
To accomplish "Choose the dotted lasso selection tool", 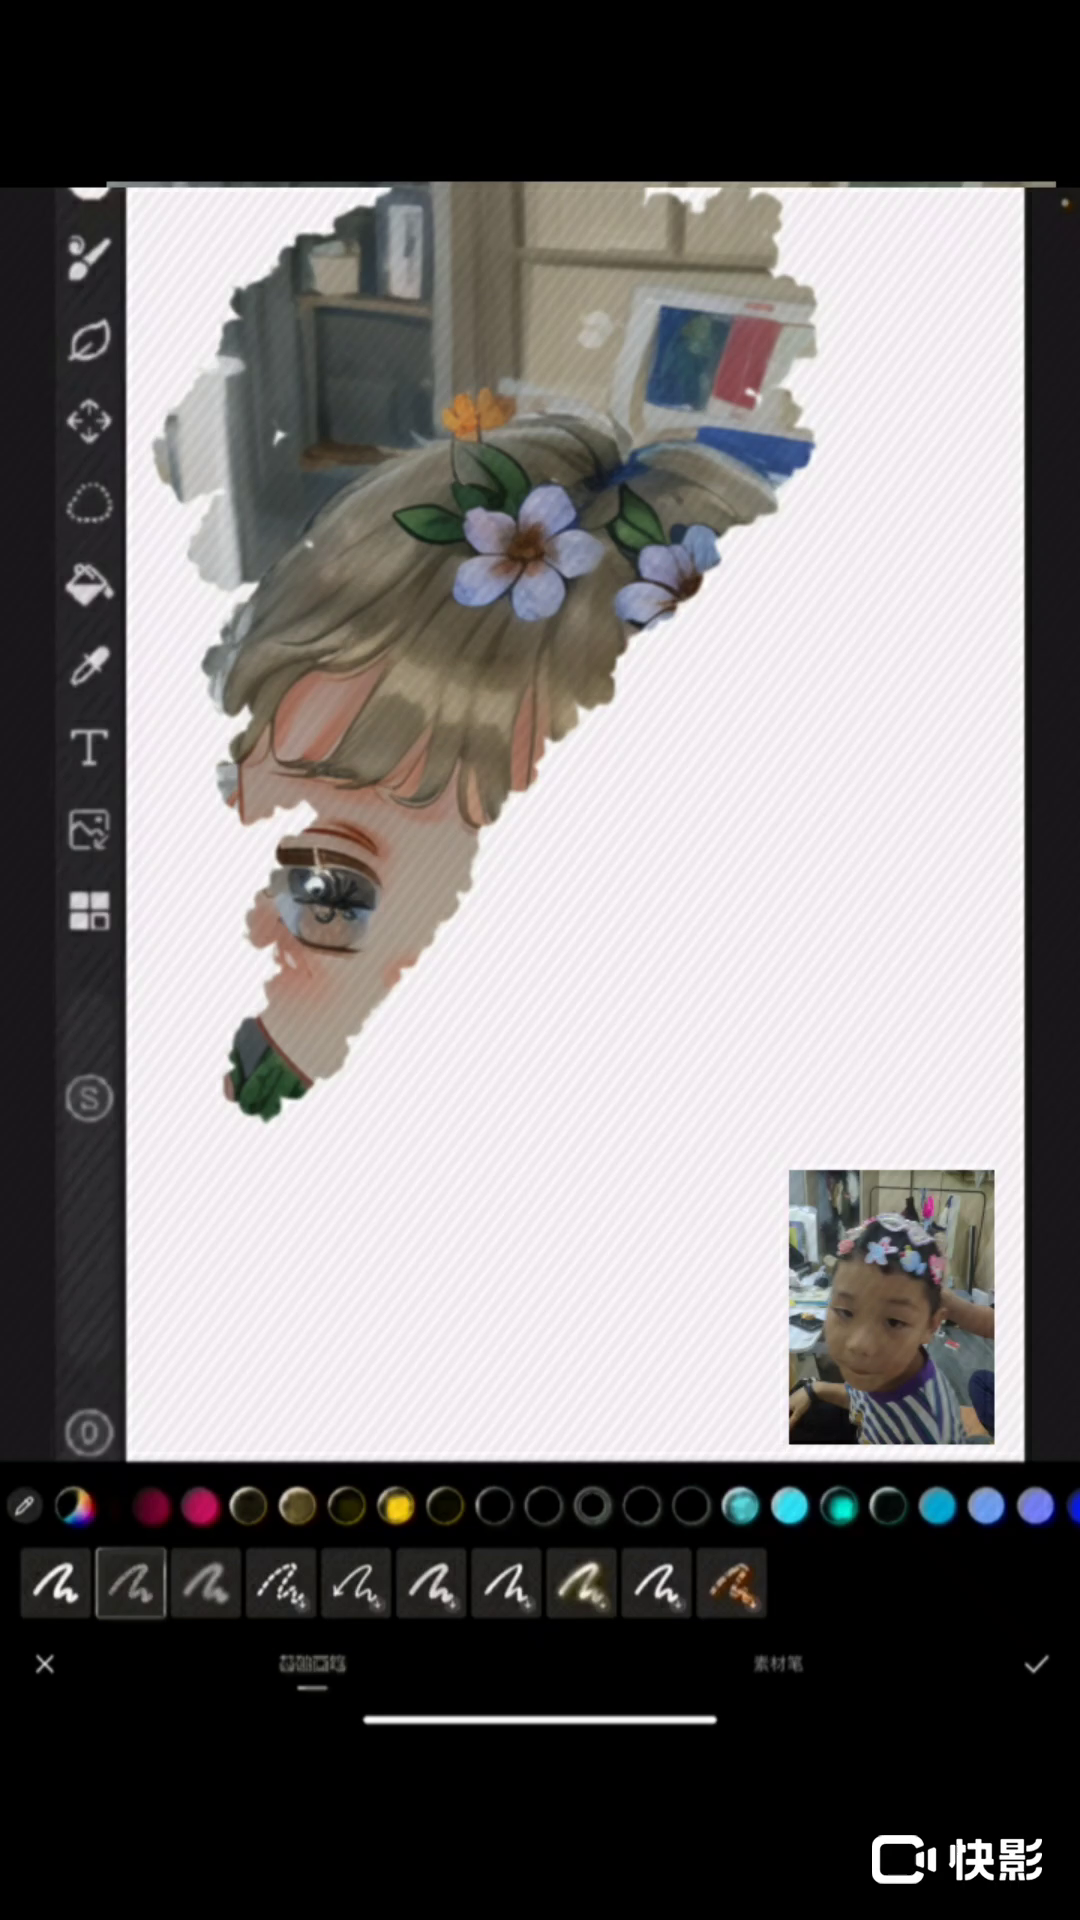I will pyautogui.click(x=89, y=503).
